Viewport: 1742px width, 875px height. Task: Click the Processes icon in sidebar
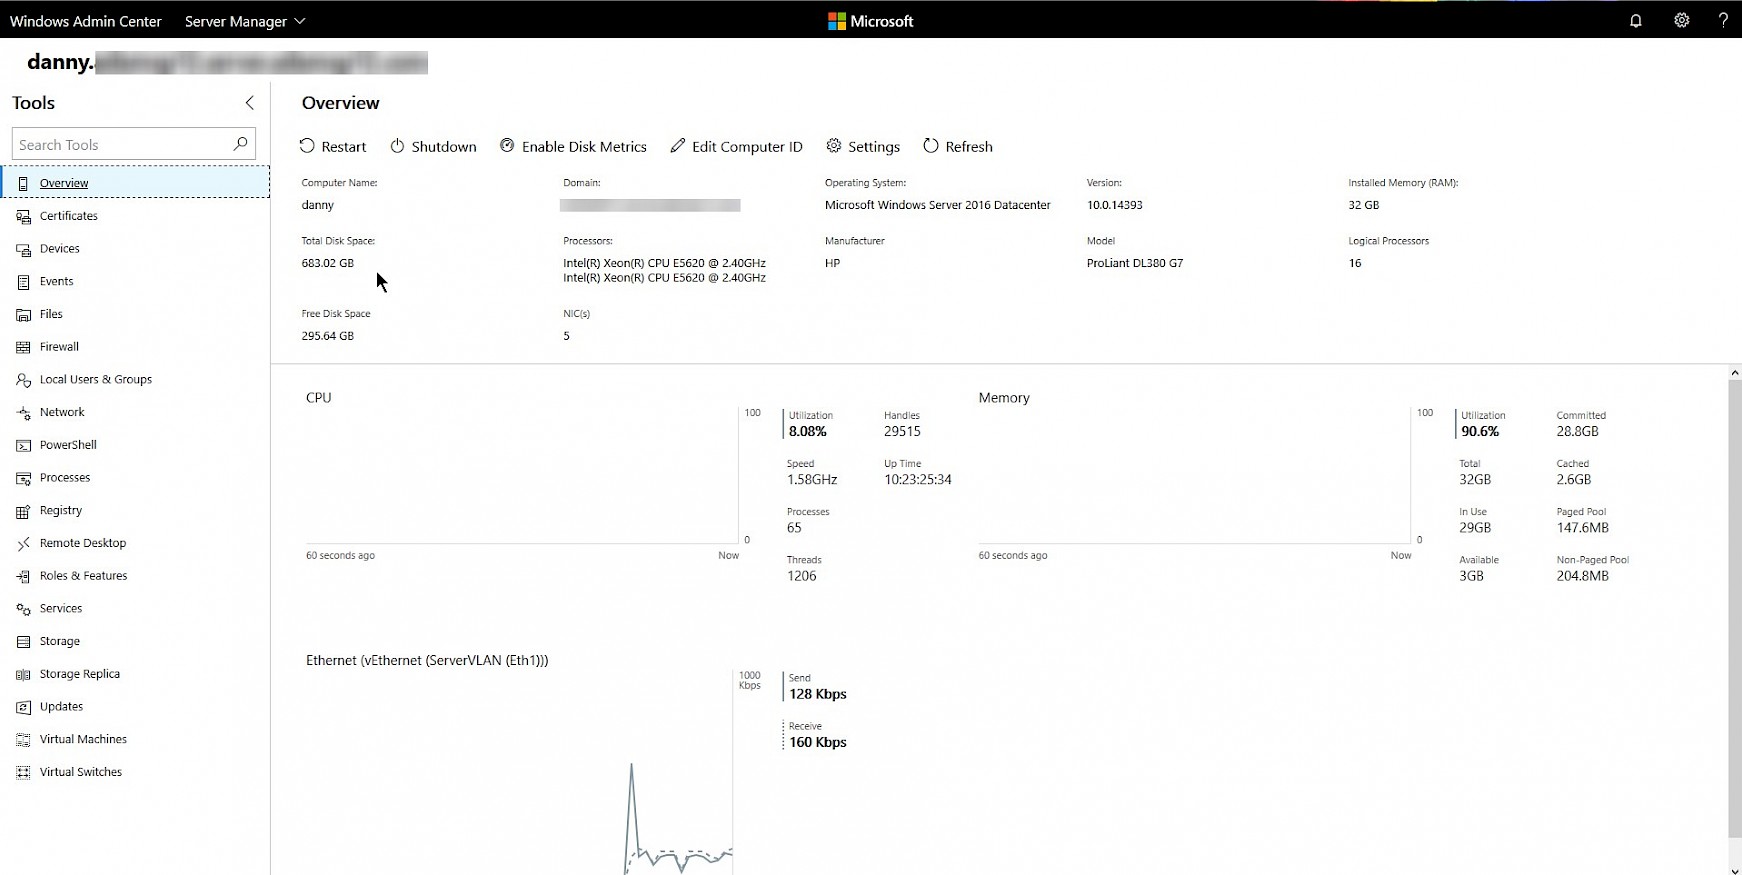click(23, 478)
